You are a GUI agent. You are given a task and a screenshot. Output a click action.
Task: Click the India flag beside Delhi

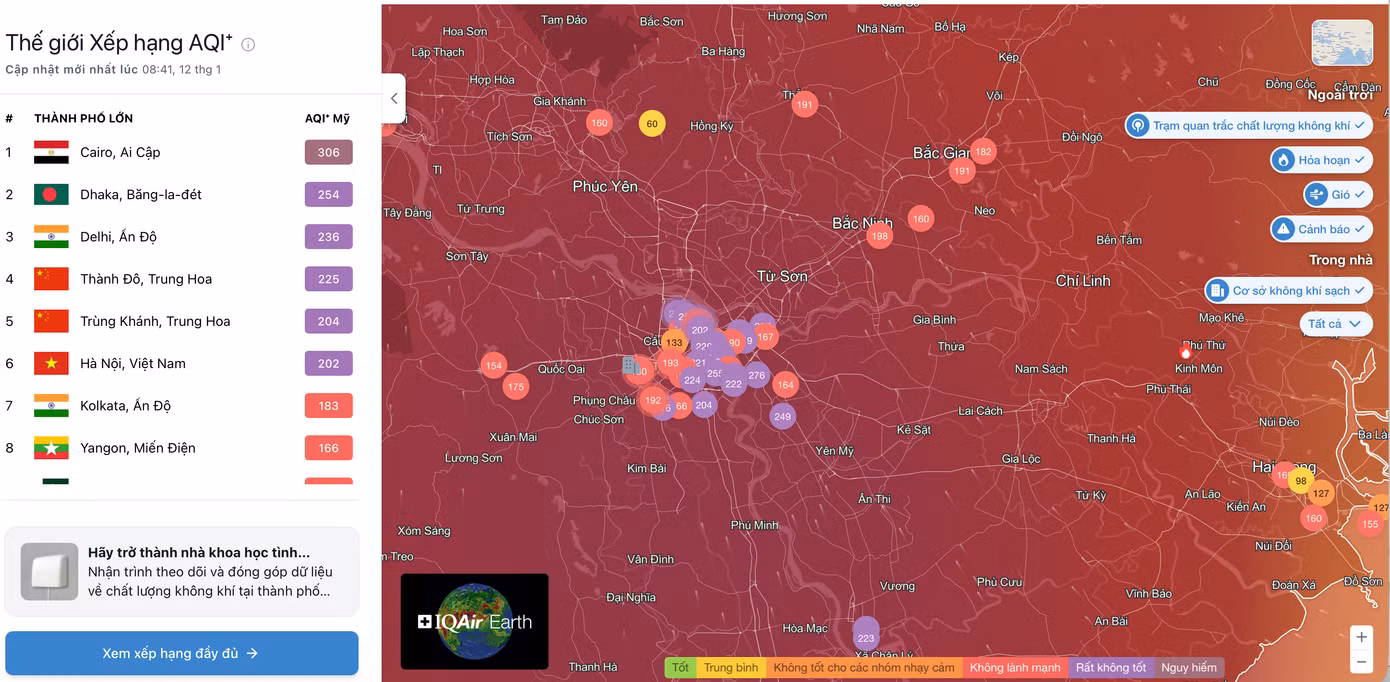pos(51,237)
